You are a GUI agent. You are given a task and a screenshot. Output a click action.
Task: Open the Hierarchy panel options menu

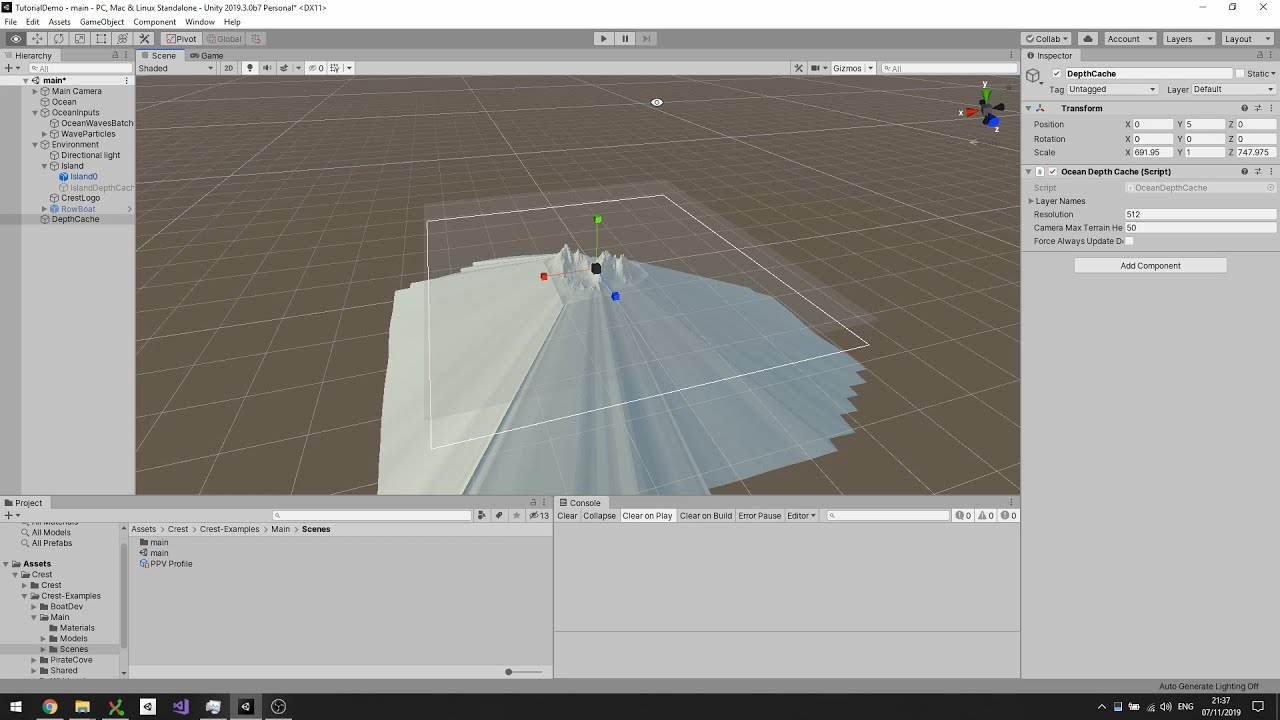(127, 55)
